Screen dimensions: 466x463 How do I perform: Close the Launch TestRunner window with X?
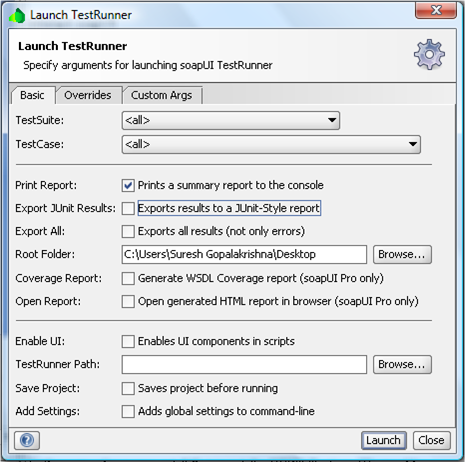coord(436,10)
